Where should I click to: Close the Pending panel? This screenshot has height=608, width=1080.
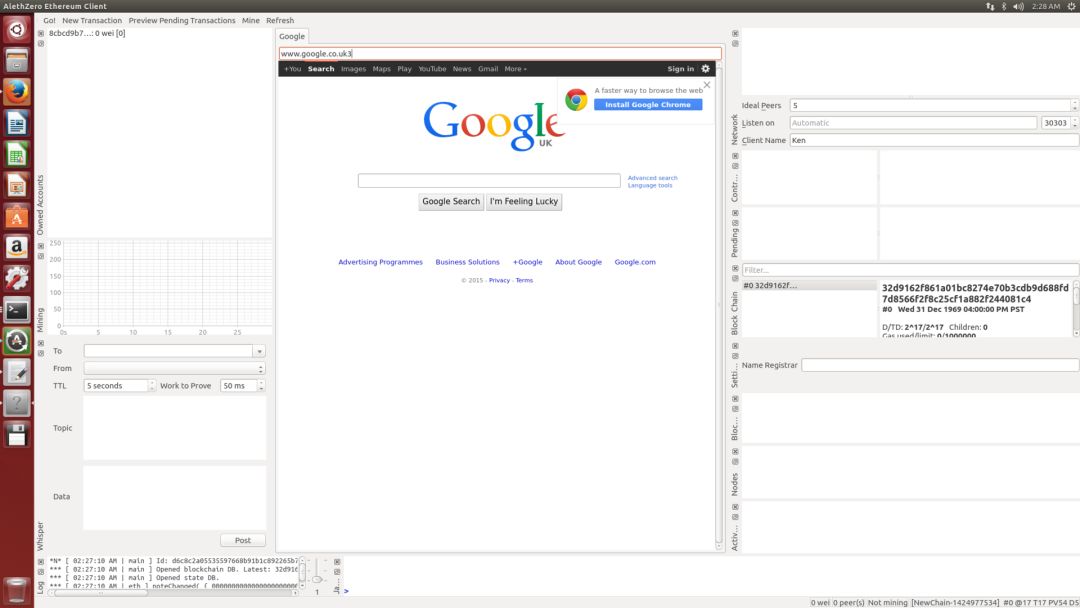[735, 213]
